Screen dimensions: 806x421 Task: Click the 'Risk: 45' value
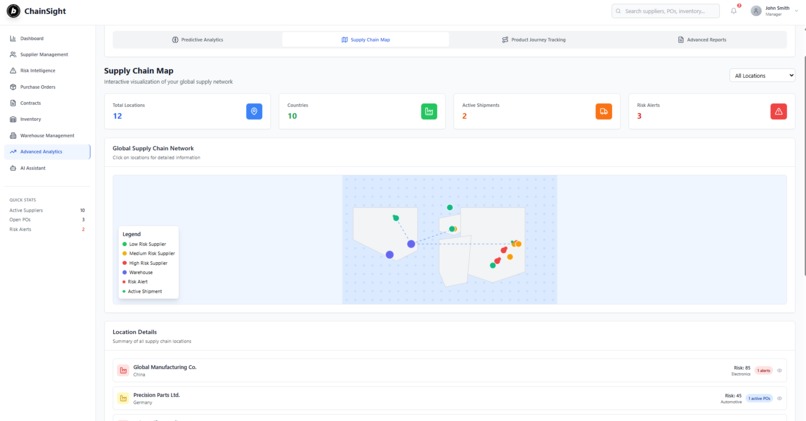[x=733, y=396]
